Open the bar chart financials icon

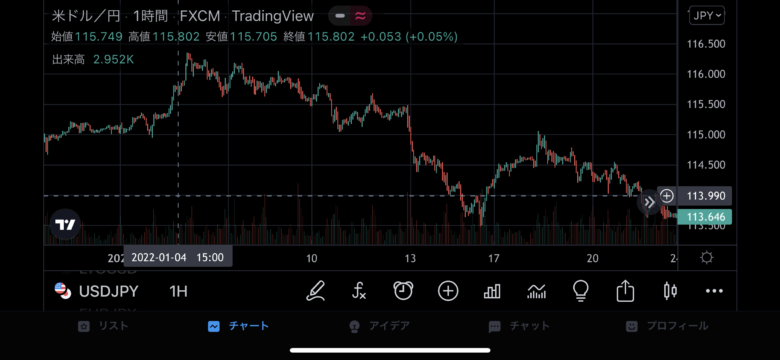click(x=492, y=291)
